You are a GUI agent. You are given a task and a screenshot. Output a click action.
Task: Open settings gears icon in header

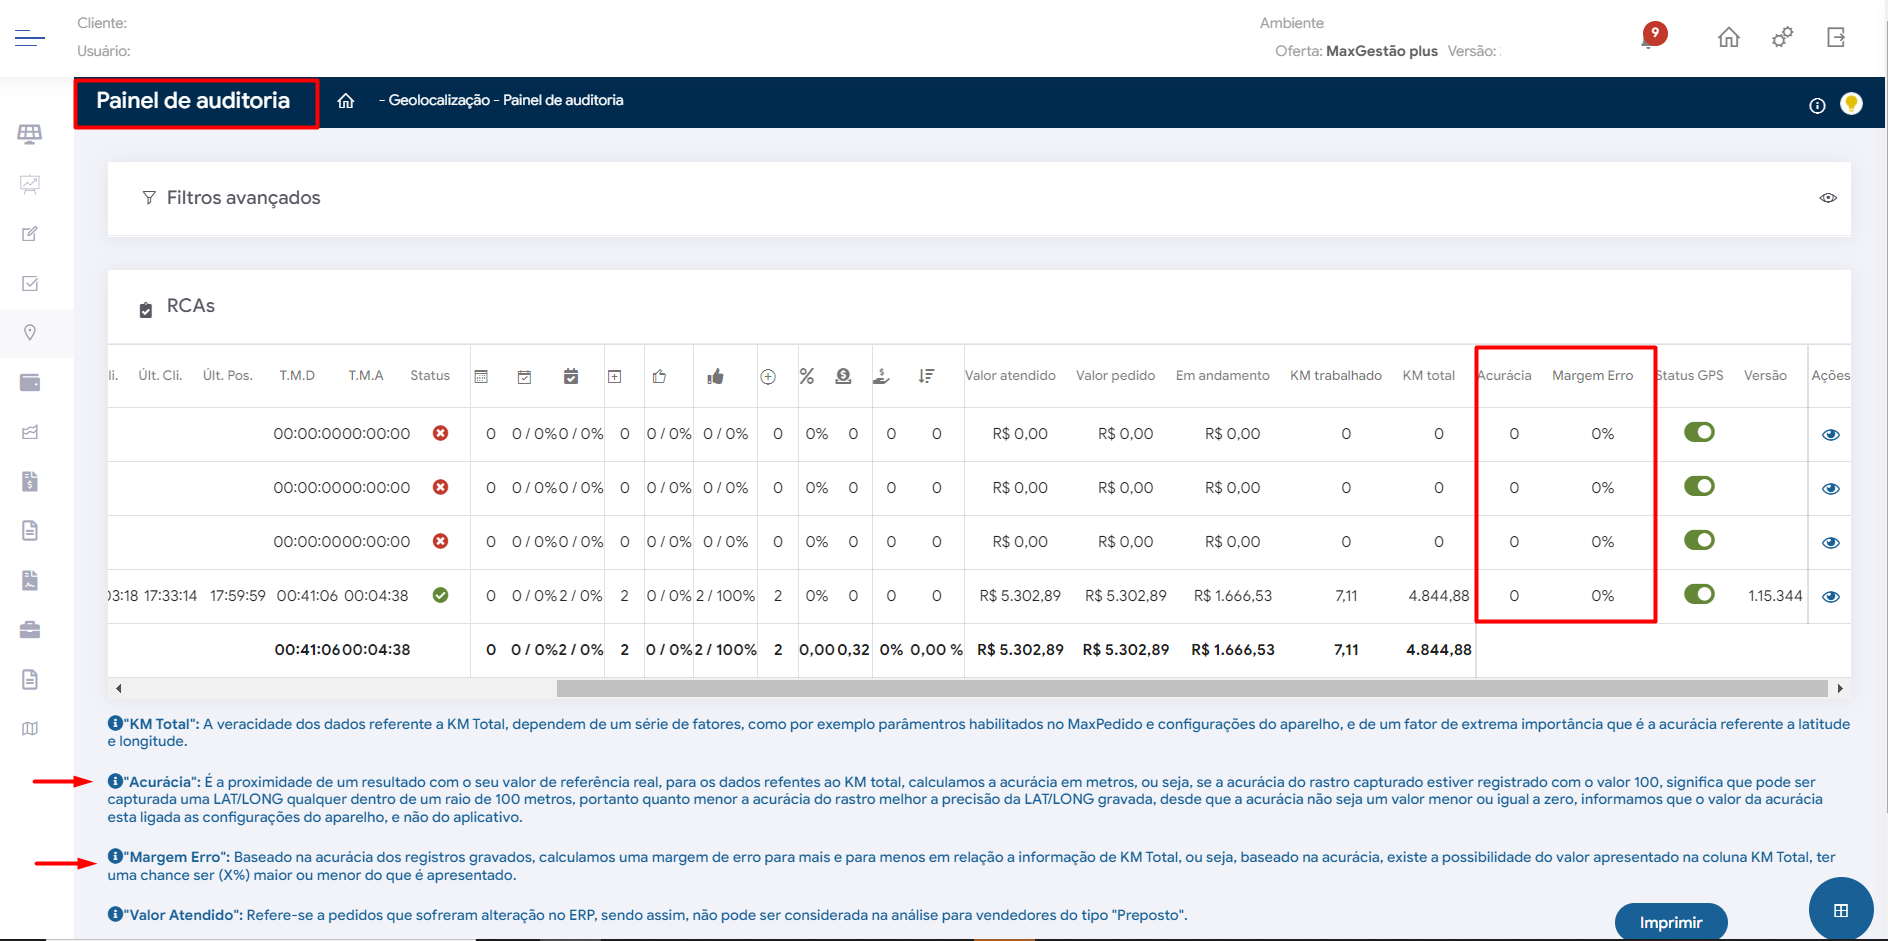point(1782,38)
